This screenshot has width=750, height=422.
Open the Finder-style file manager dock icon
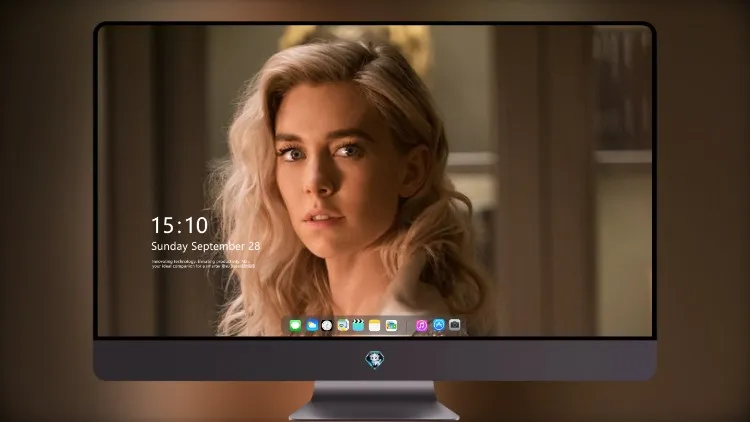tap(343, 325)
